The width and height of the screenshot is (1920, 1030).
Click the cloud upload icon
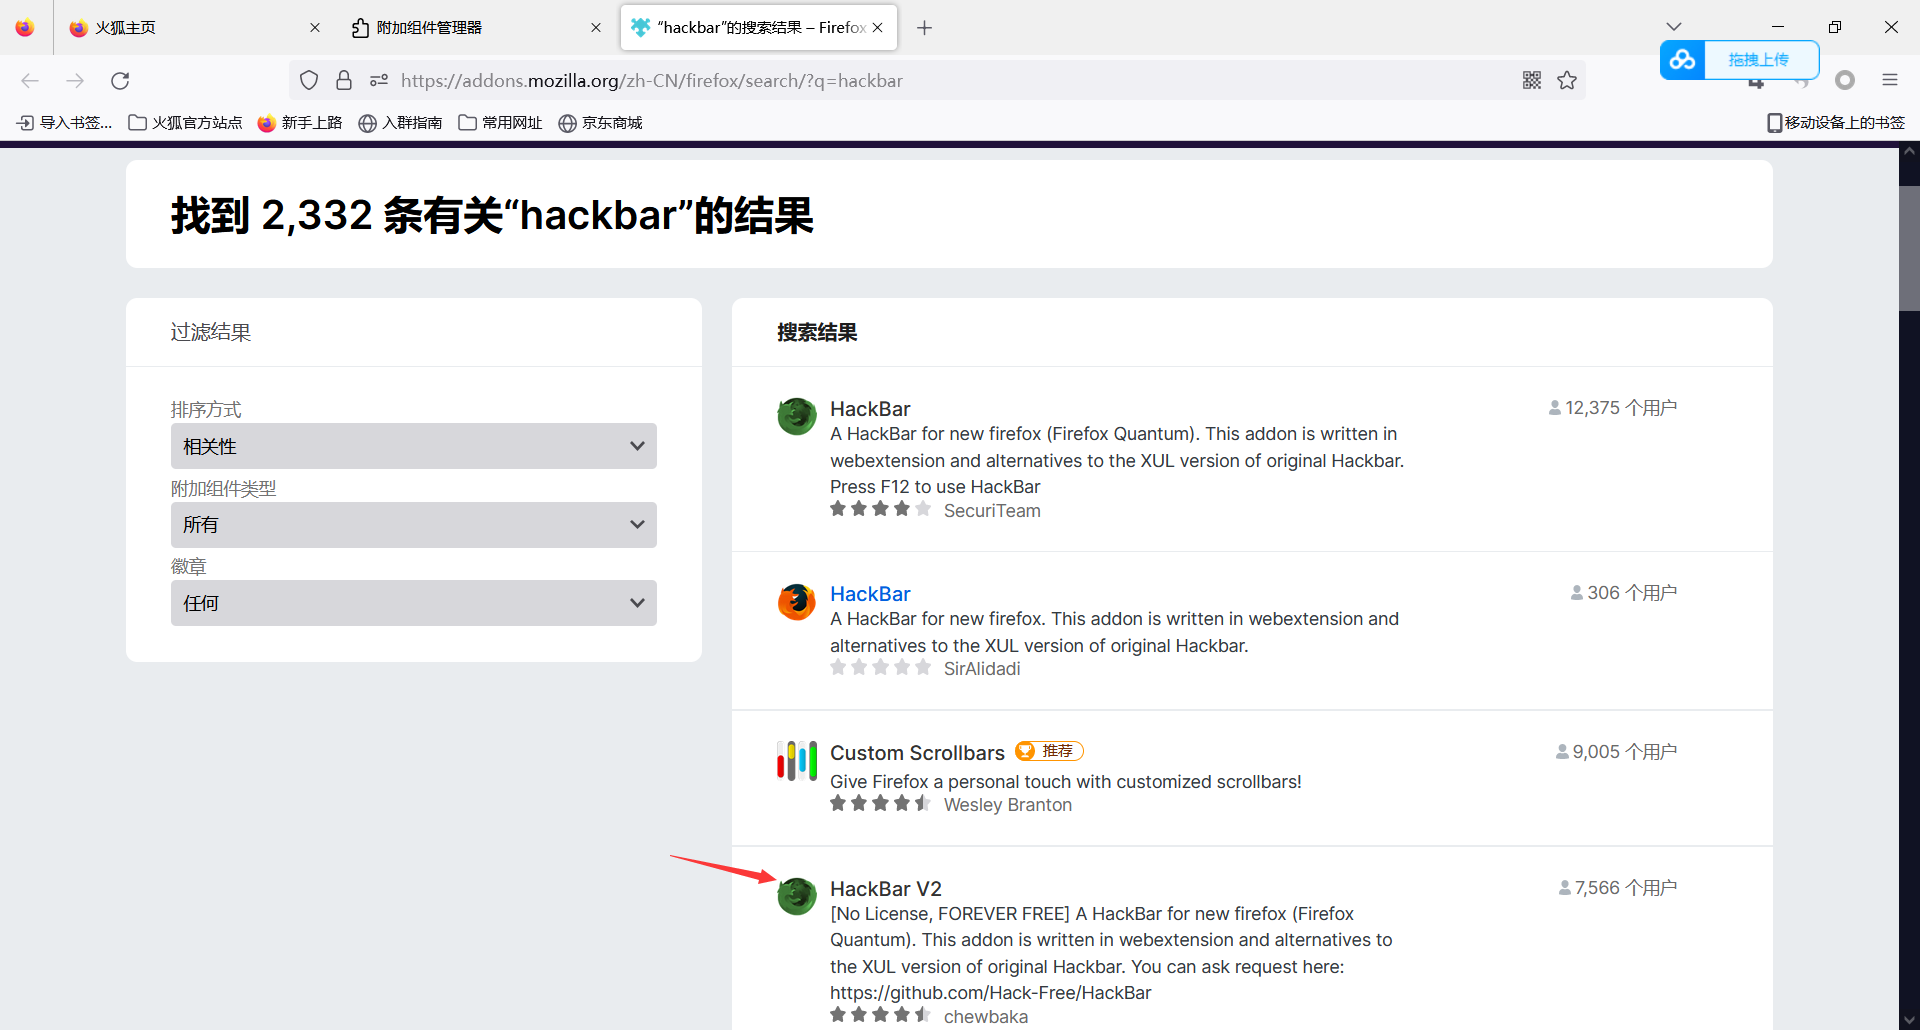(x=1682, y=60)
